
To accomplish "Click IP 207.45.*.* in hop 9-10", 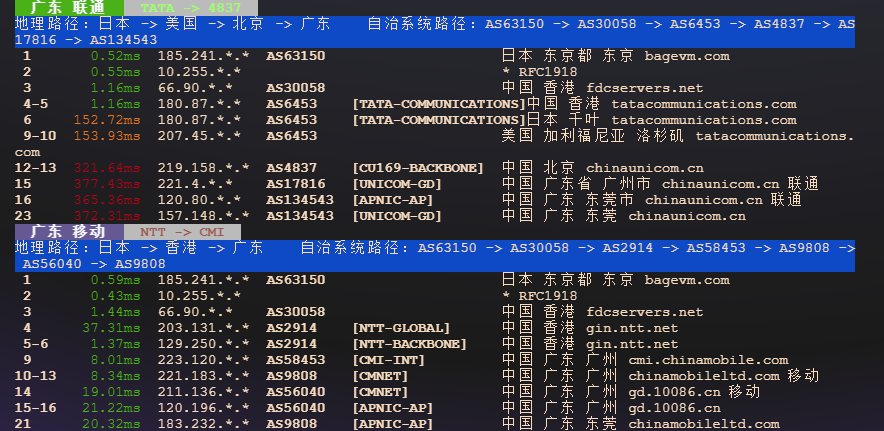I will click(x=199, y=136).
